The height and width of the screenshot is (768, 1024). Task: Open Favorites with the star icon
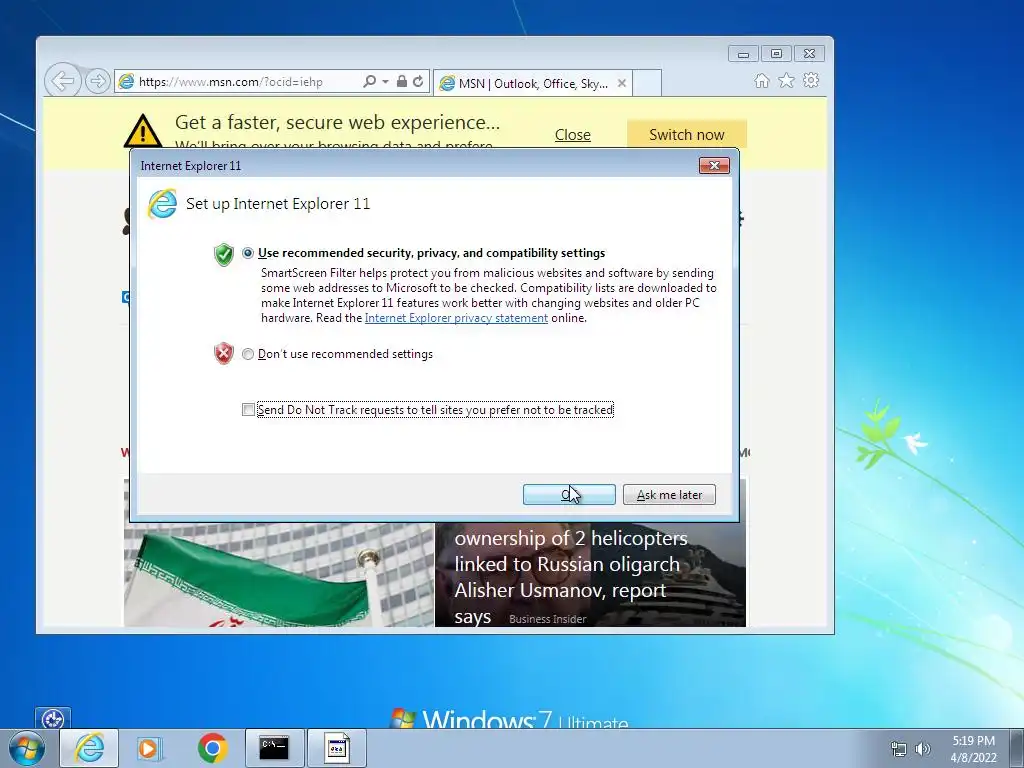click(x=786, y=80)
